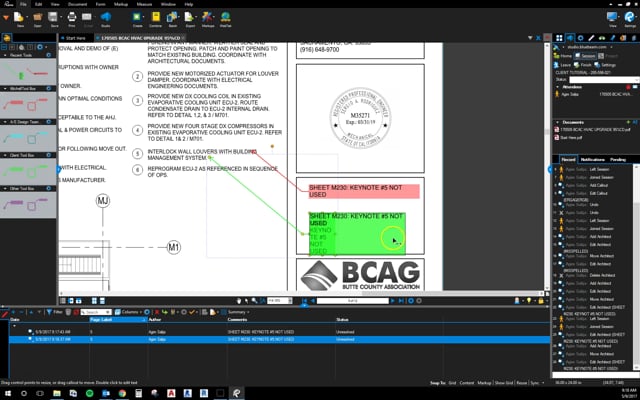Screen dimensions: 640x400
Task: Click the Sessions button in Studio panel
Action: click(585, 56)
